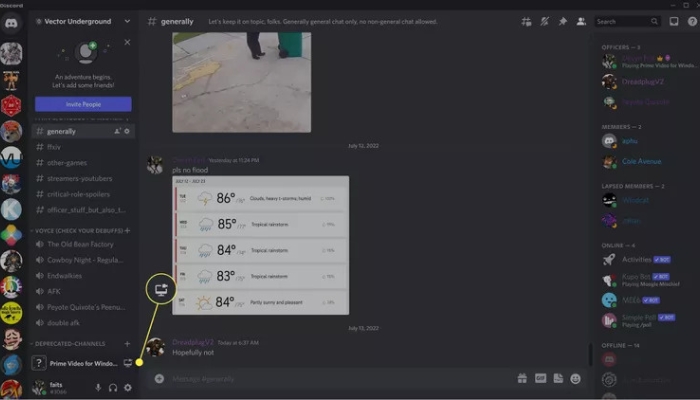Open the ffxiv channel
Viewport: 700px width, 400px height.
click(x=83, y=147)
